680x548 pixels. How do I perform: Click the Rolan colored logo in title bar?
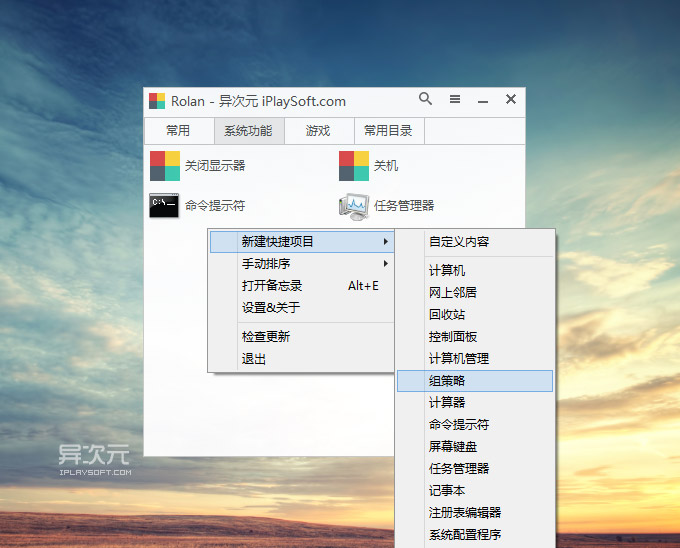coord(157,101)
